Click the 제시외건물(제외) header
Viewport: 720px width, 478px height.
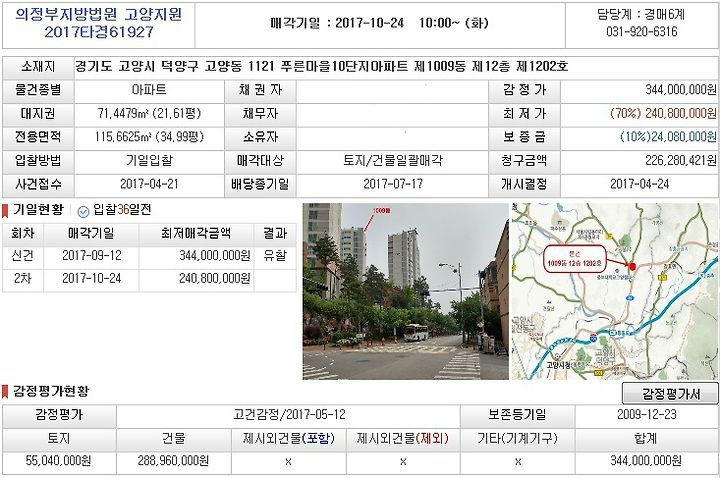click(403, 439)
